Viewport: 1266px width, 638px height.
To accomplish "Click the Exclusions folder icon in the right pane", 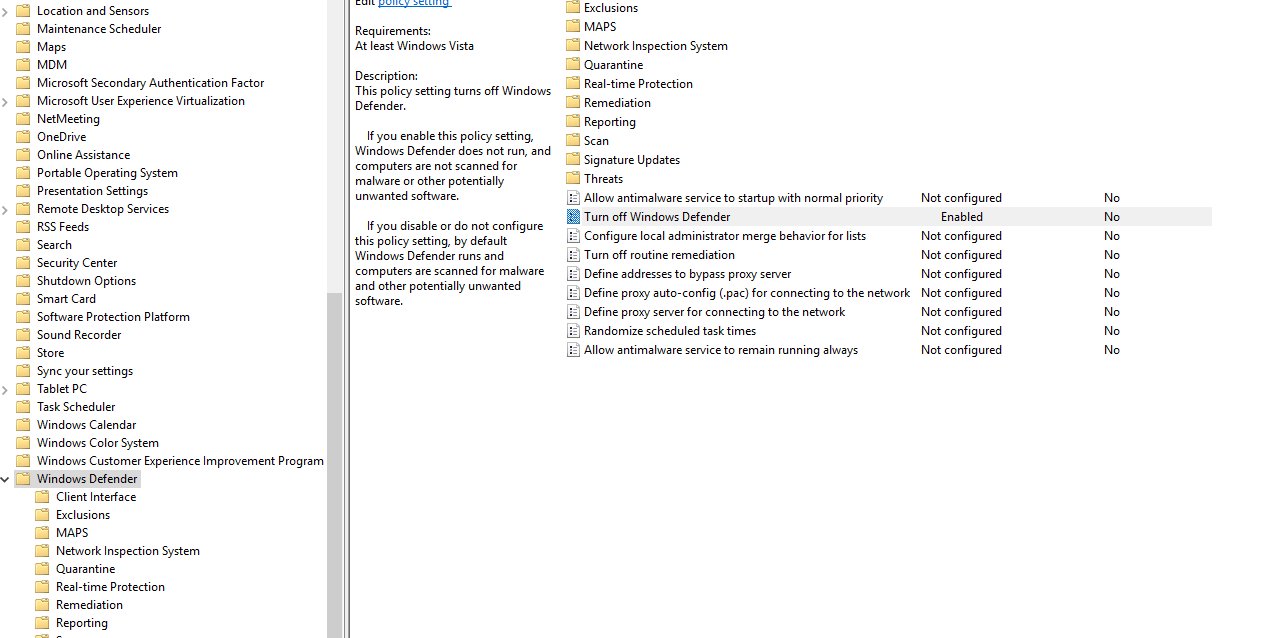I will (x=573, y=8).
